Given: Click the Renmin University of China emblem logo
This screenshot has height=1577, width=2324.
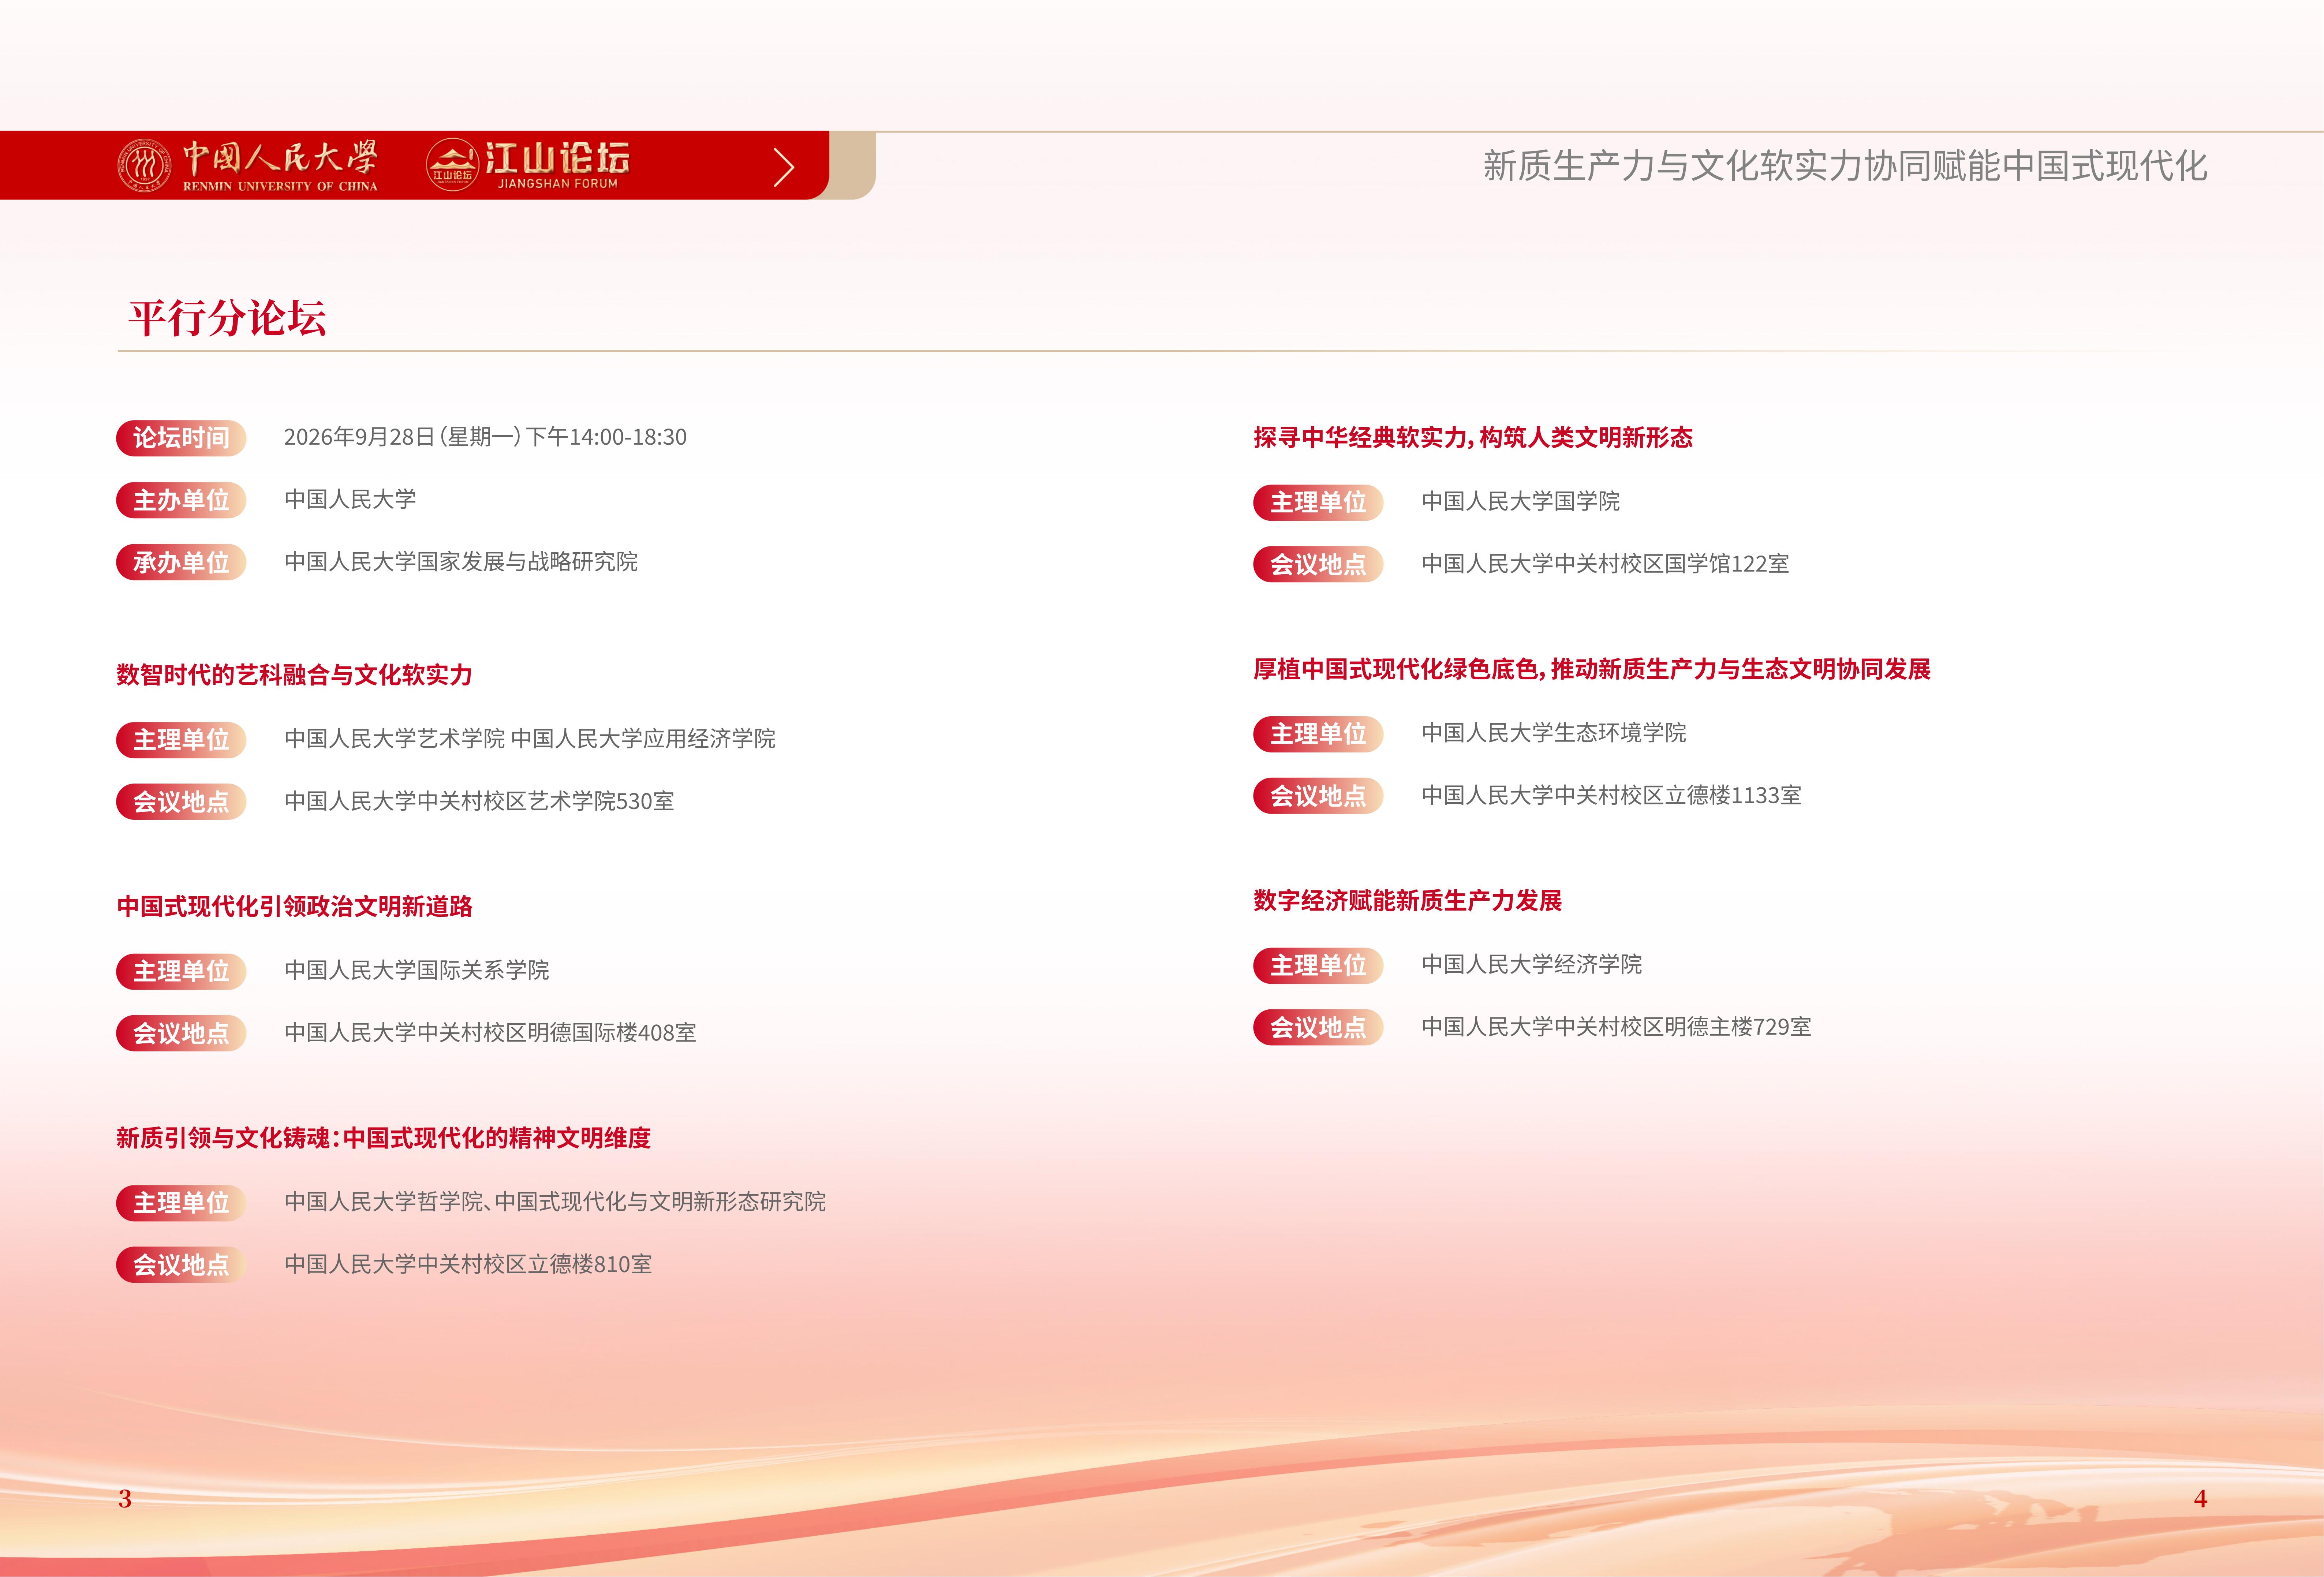Looking at the screenshot, I should [x=144, y=165].
